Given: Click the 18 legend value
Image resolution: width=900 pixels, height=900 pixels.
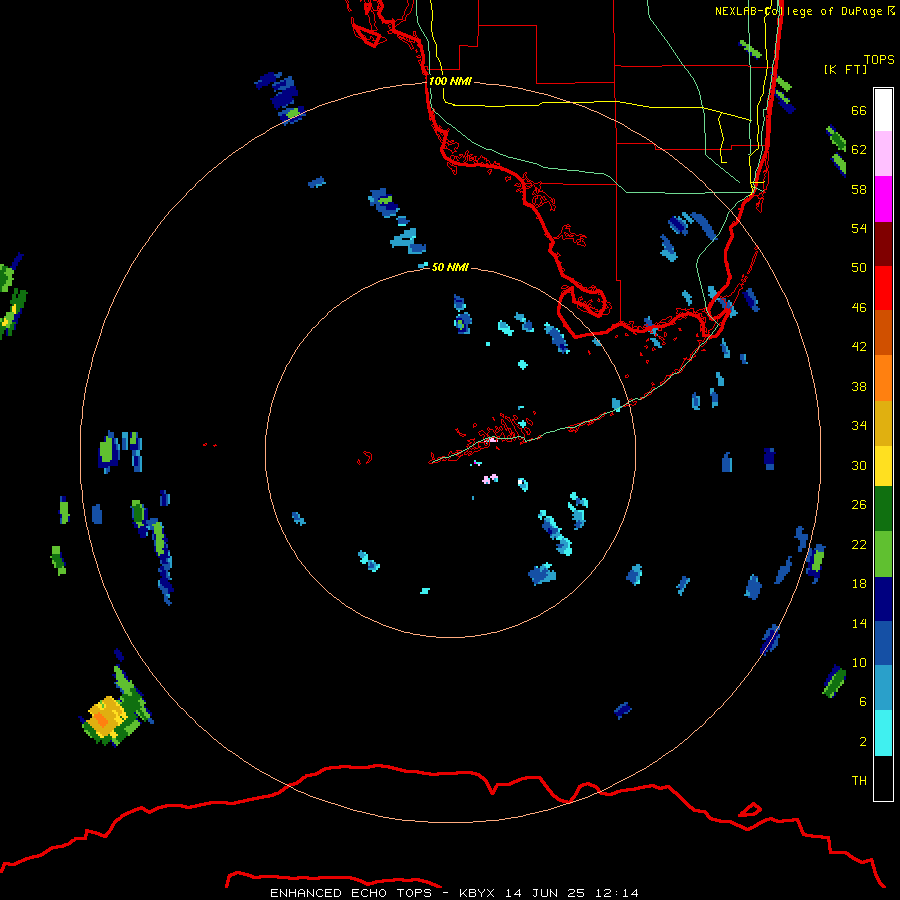Looking at the screenshot, I should pos(859,584).
